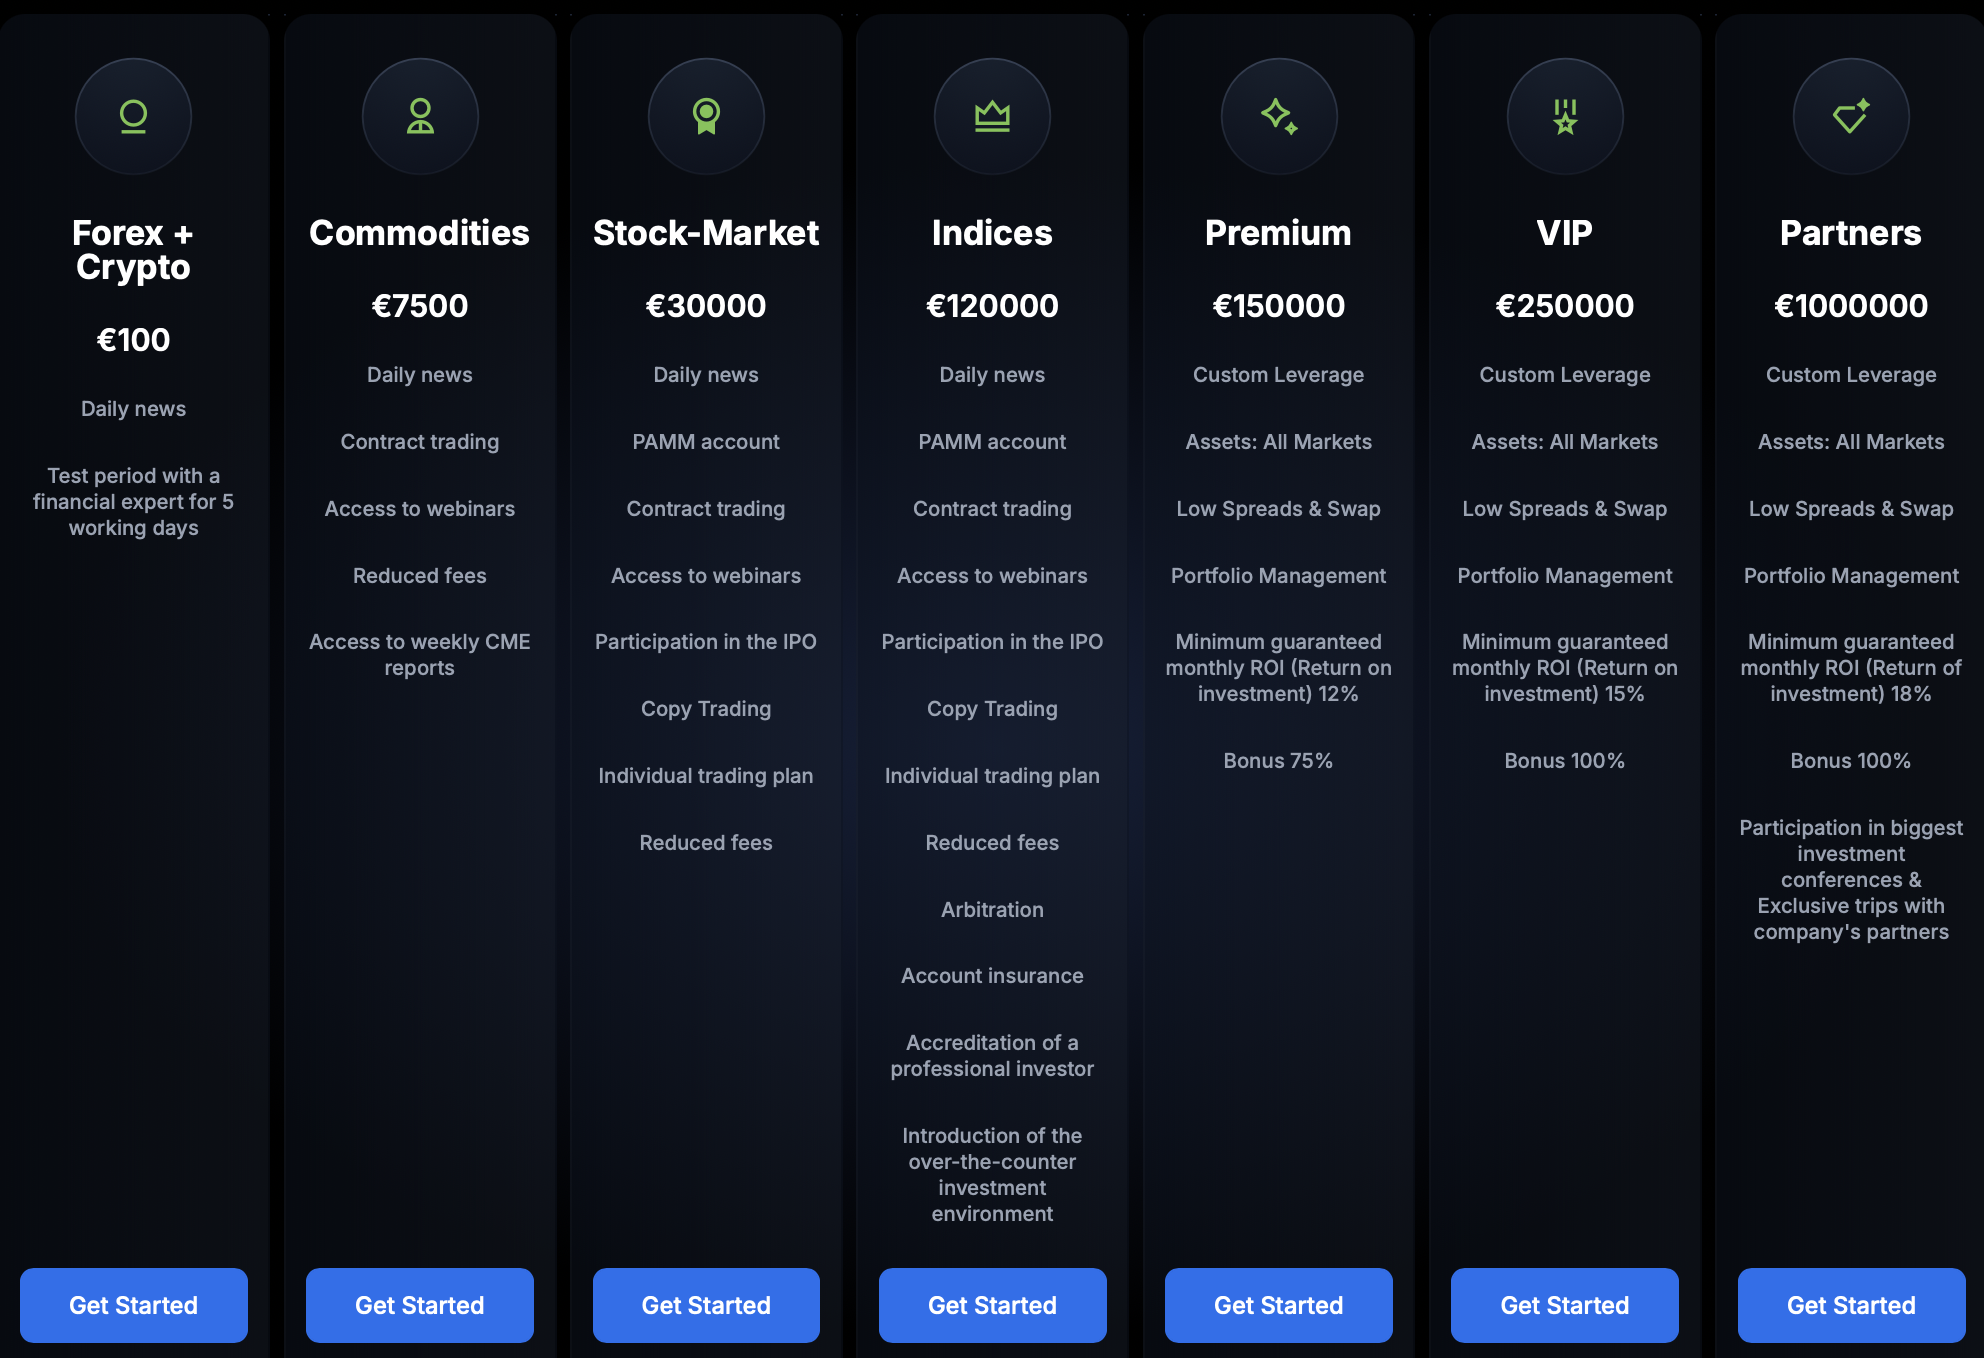The height and width of the screenshot is (1358, 1984).
Task: Click the Partners diamond sparkle icon
Action: coord(1851,116)
